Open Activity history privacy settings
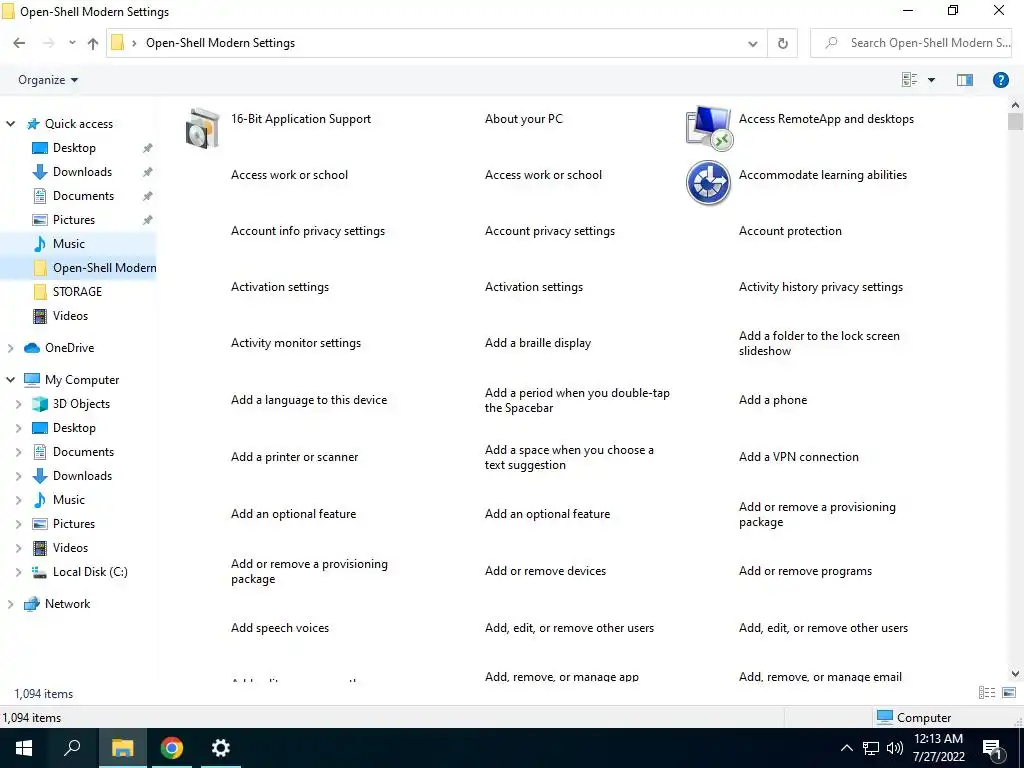This screenshot has width=1024, height=768. pos(821,287)
